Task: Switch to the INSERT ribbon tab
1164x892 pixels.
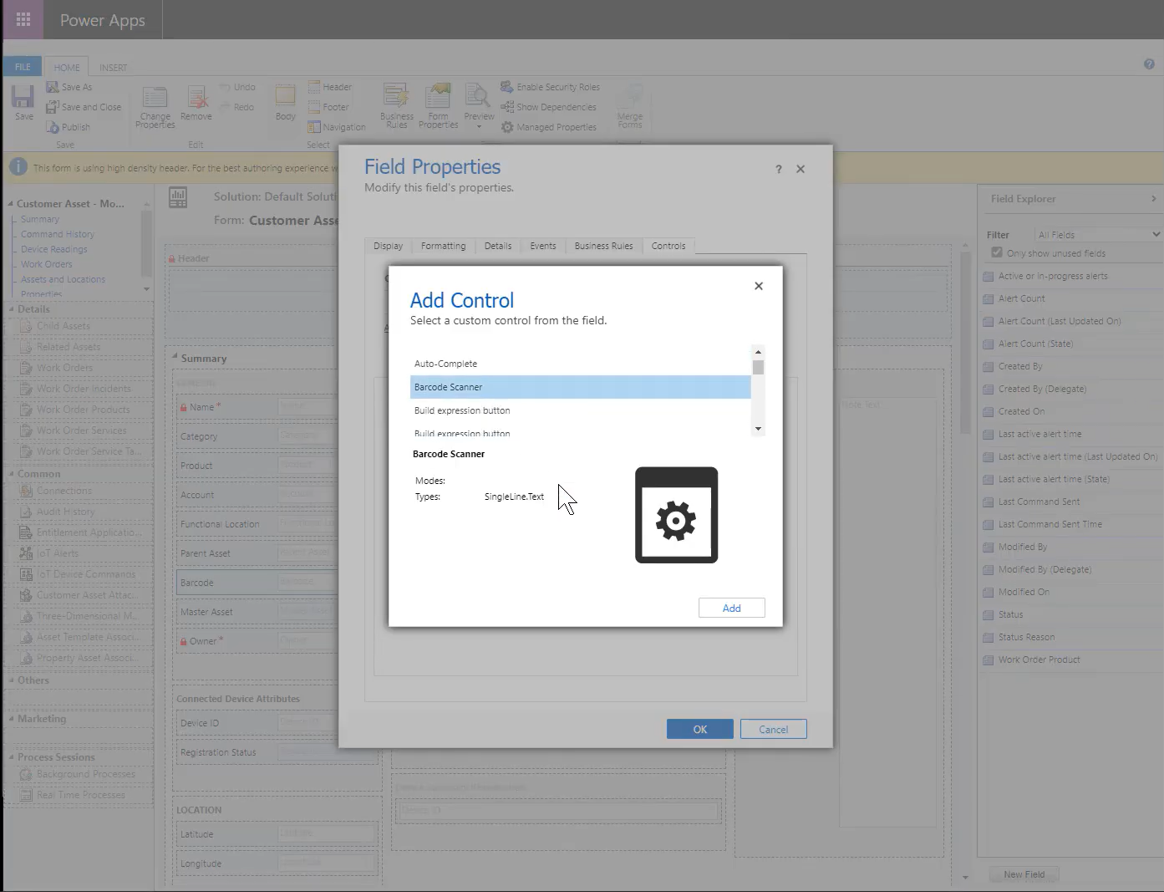Action: point(113,67)
